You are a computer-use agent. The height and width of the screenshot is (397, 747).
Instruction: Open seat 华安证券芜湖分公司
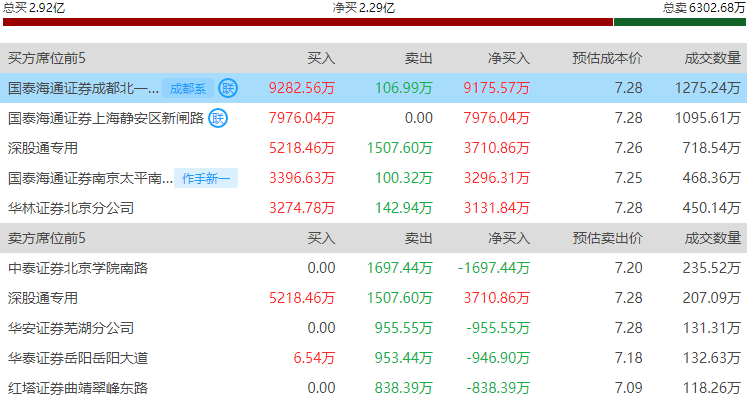tap(71, 328)
